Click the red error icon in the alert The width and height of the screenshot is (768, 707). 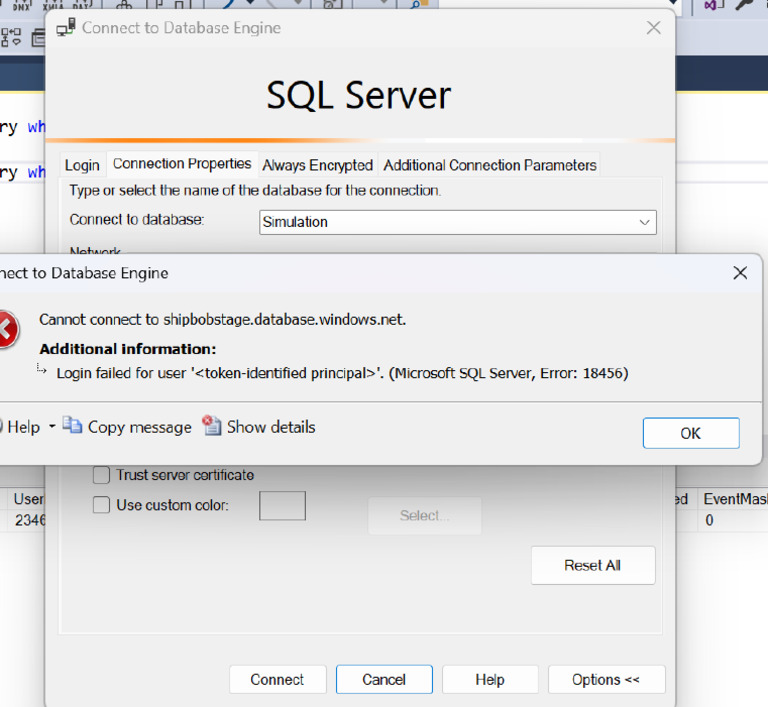point(6,330)
